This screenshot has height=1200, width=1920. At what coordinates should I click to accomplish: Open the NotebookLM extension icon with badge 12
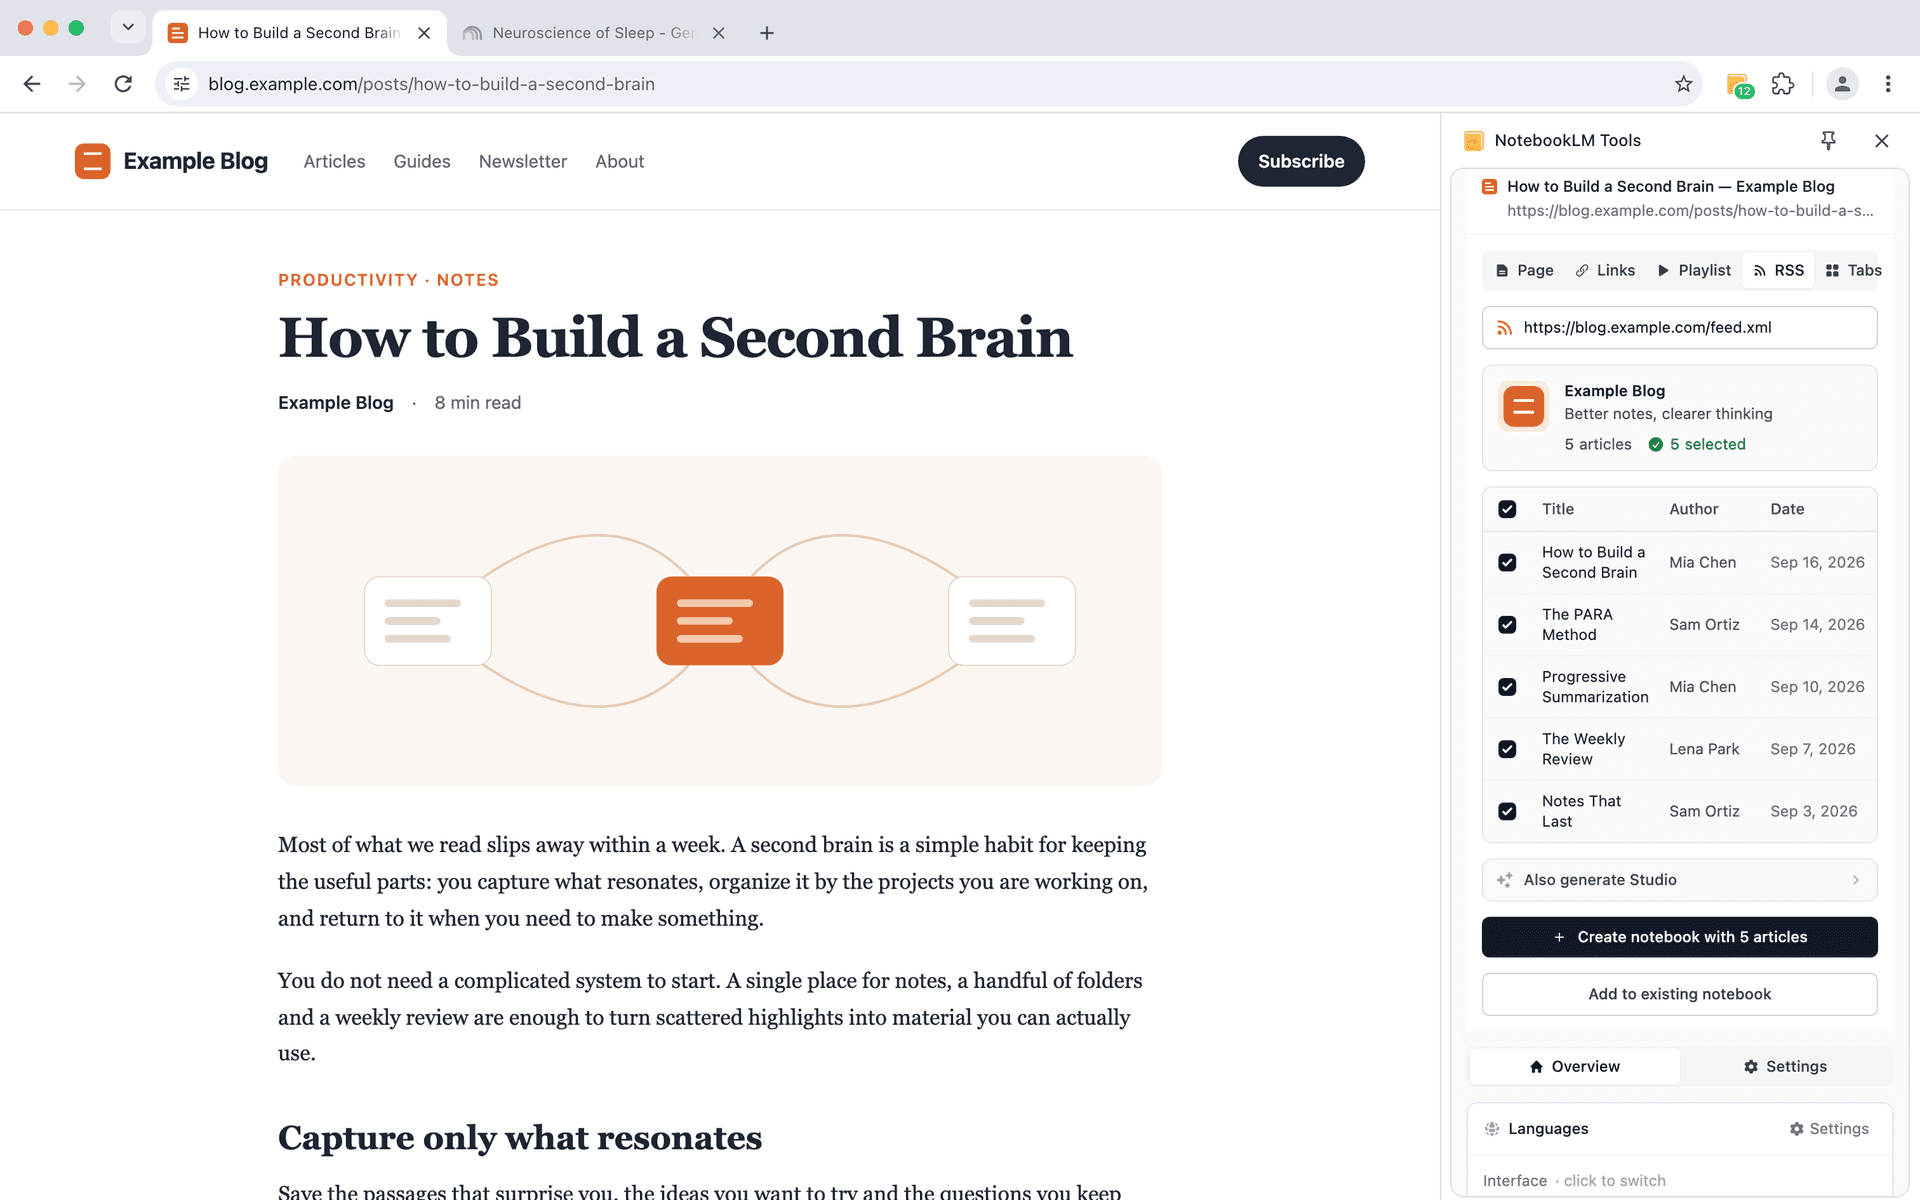(x=1739, y=85)
